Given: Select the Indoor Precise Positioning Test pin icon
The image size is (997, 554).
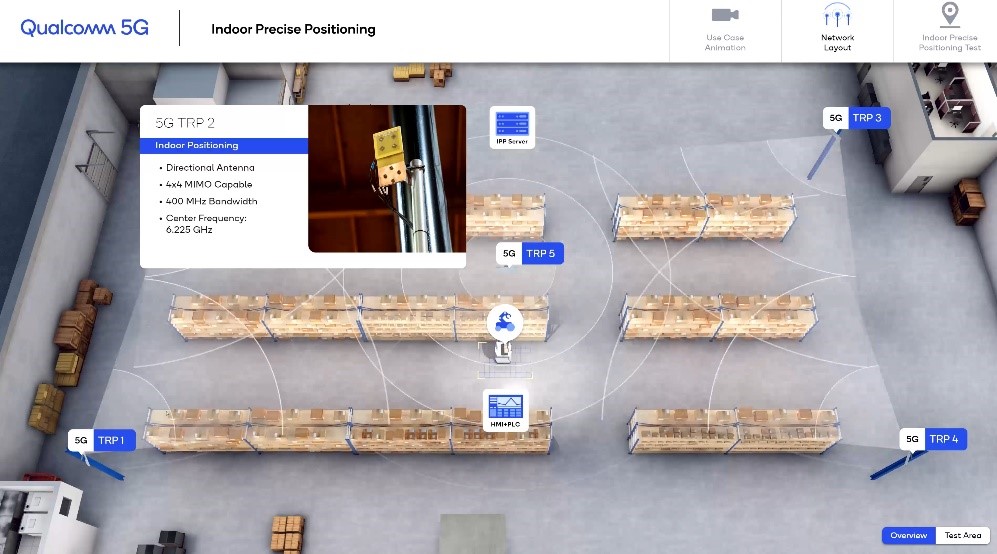Looking at the screenshot, I should (x=949, y=14).
